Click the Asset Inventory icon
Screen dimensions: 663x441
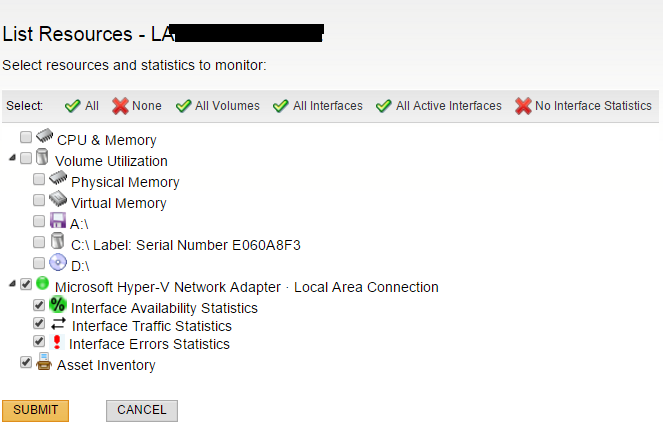pos(44,364)
